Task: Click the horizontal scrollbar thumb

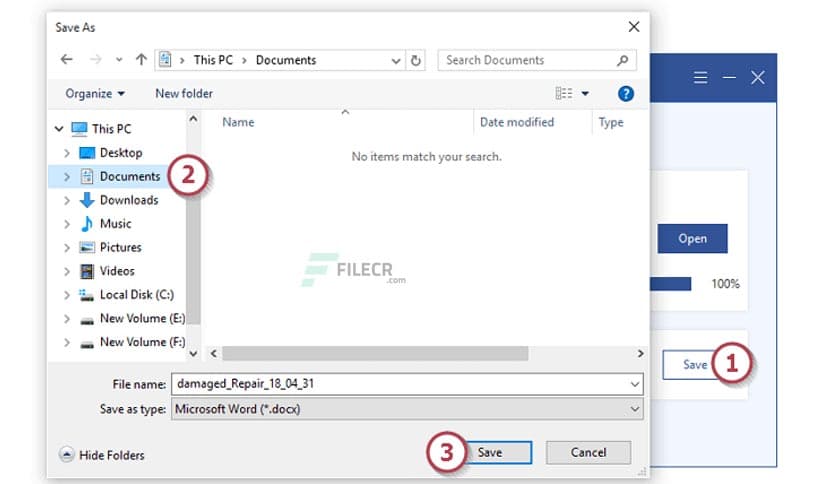Action: point(375,353)
